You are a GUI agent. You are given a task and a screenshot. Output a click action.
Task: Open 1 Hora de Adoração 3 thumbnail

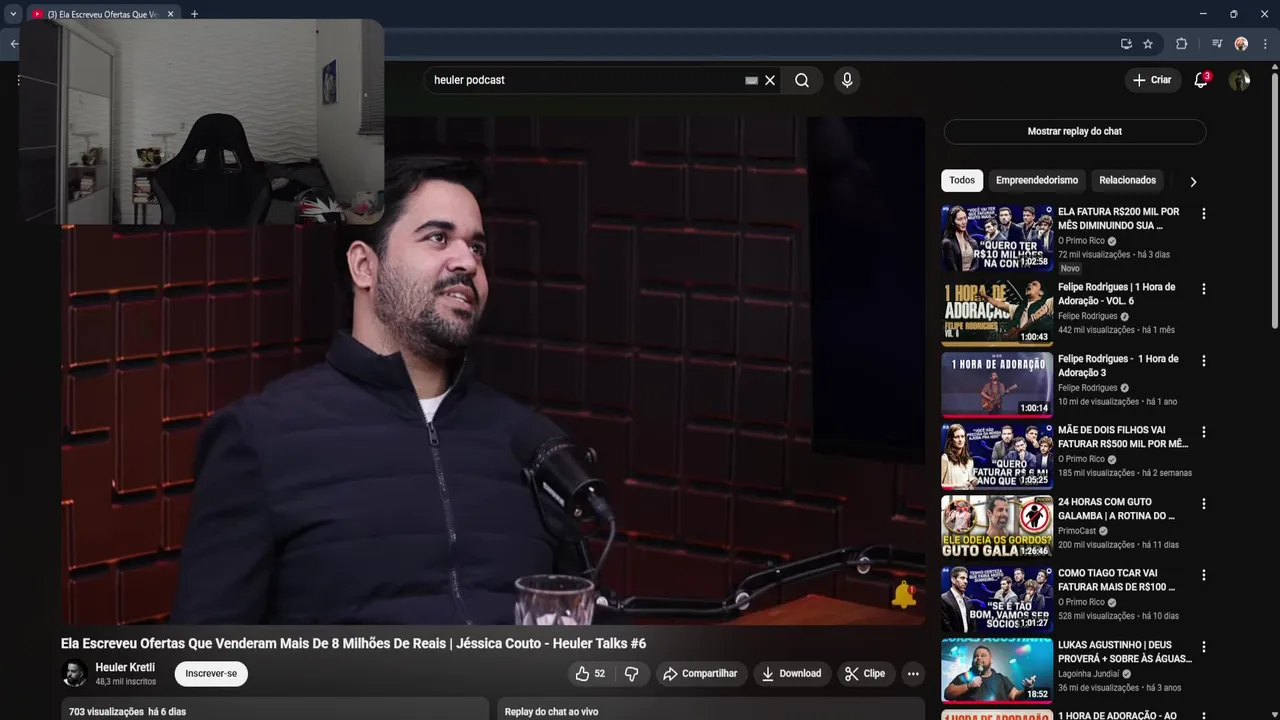tap(997, 384)
